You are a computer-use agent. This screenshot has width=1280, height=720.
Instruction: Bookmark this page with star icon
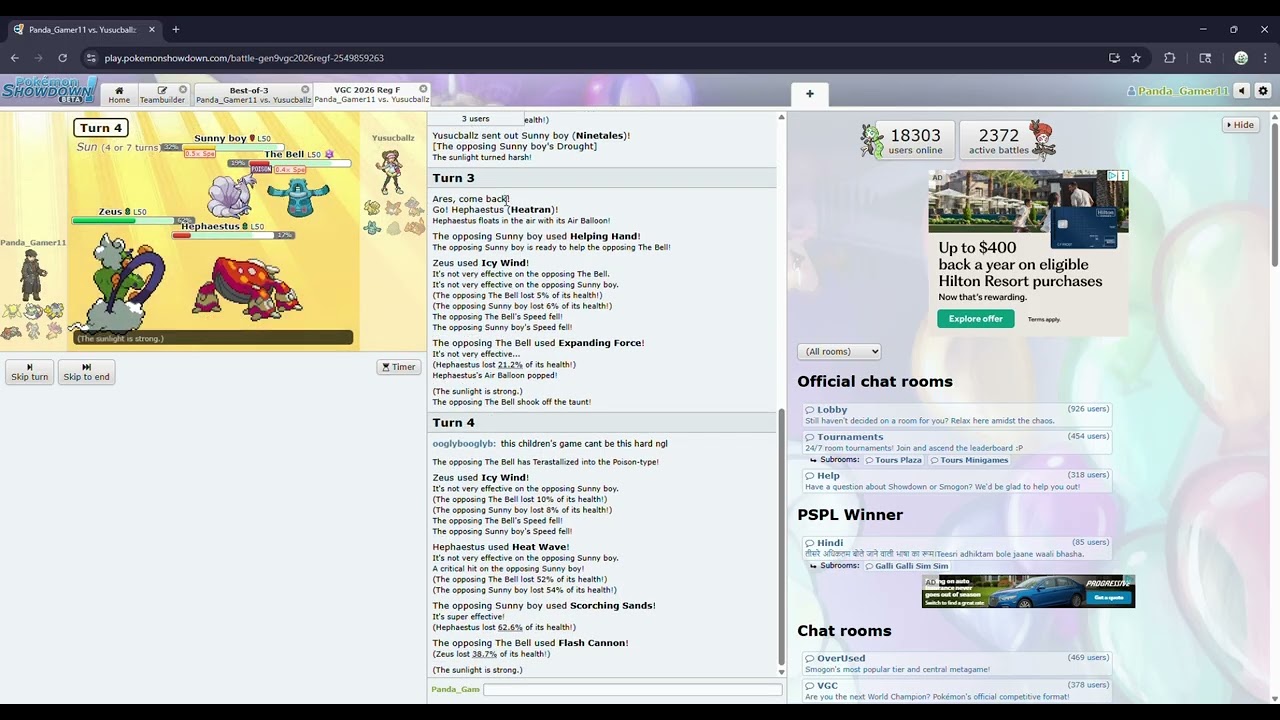pyautogui.click(x=1136, y=58)
